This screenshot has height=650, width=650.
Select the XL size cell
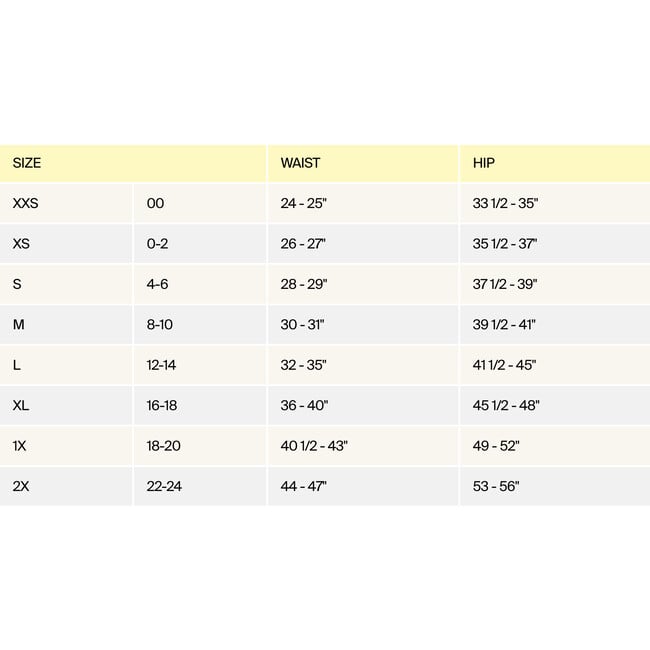(x=21, y=406)
